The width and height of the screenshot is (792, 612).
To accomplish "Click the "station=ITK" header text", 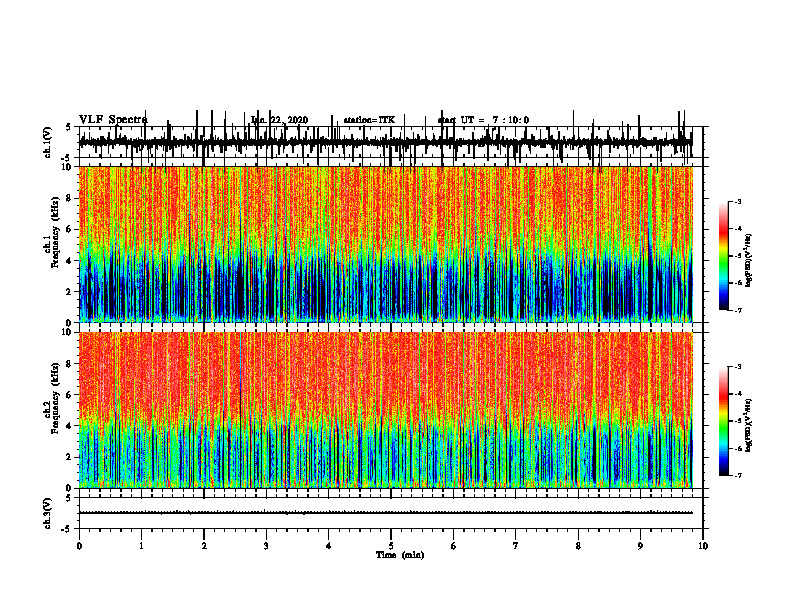I will click(x=369, y=120).
